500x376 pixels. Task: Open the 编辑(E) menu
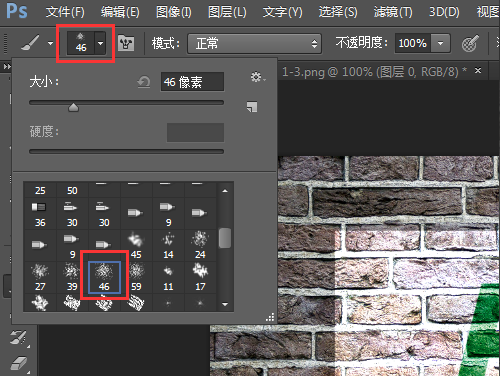click(120, 12)
